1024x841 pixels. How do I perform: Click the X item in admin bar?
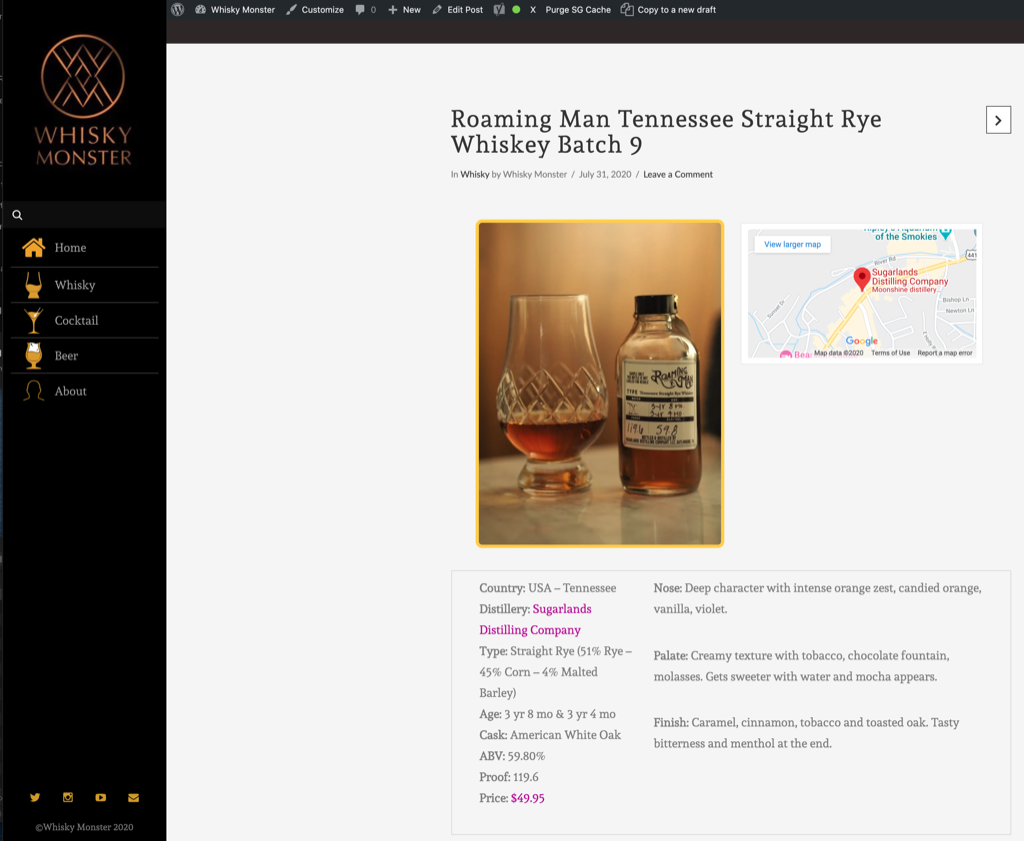tap(533, 10)
